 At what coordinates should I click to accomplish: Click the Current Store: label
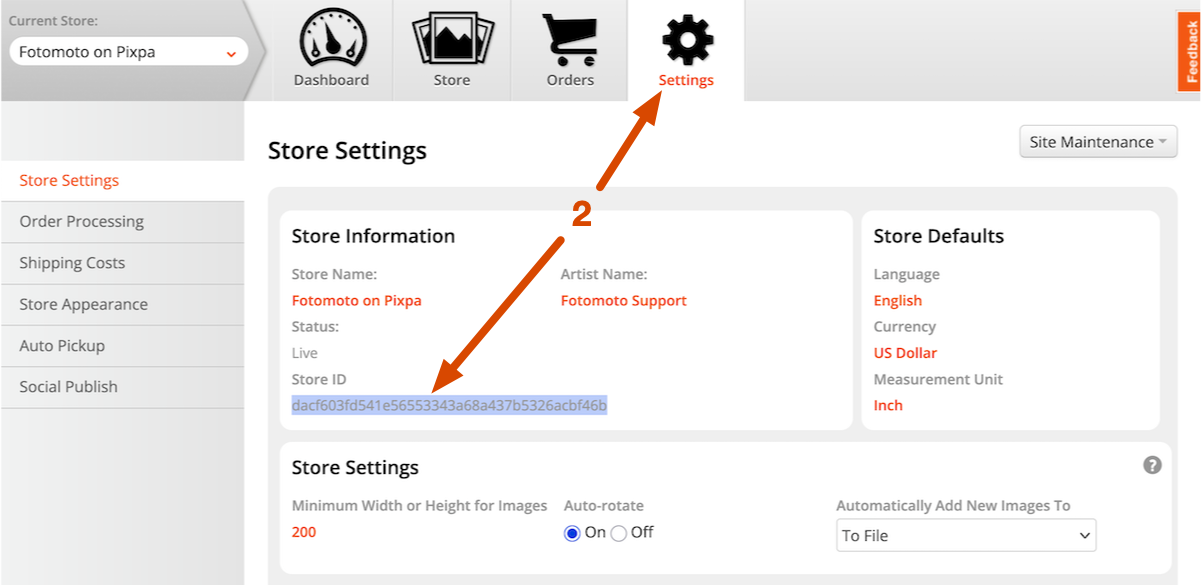53,20
